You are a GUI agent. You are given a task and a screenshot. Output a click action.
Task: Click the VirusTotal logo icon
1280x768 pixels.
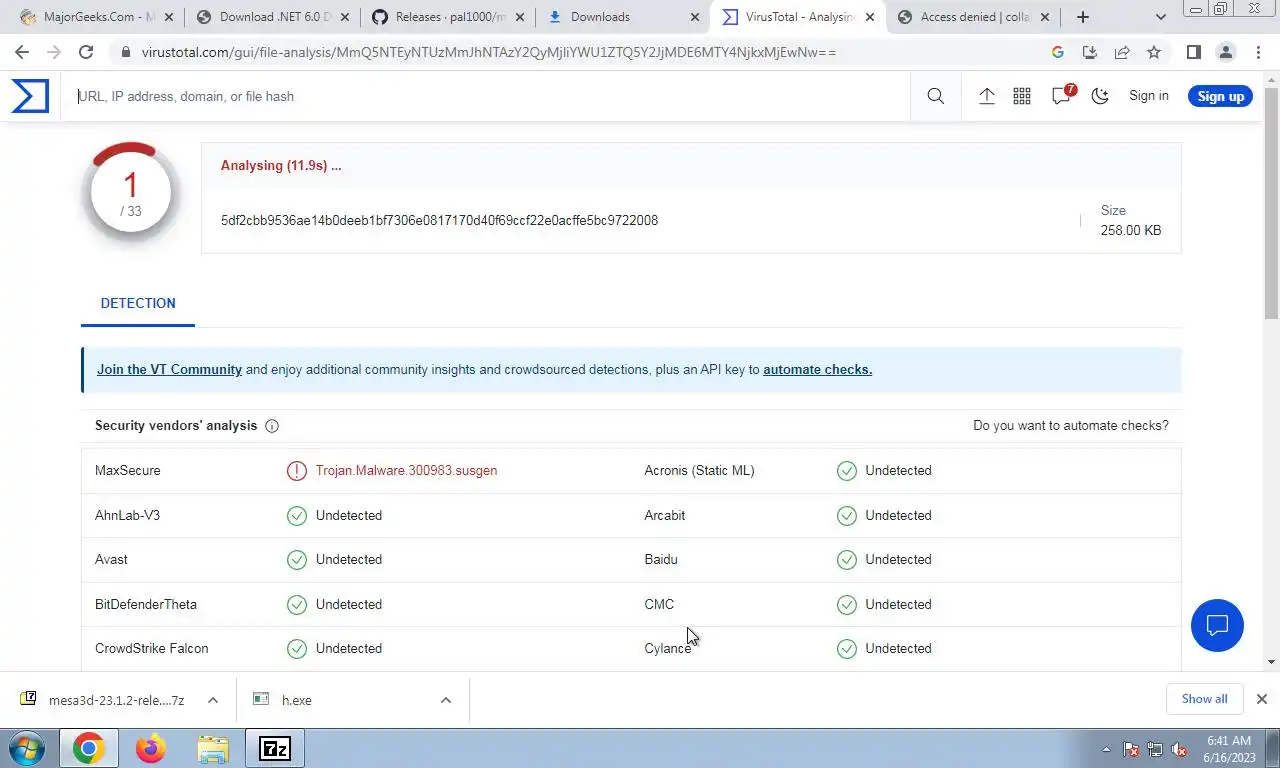tap(30, 96)
